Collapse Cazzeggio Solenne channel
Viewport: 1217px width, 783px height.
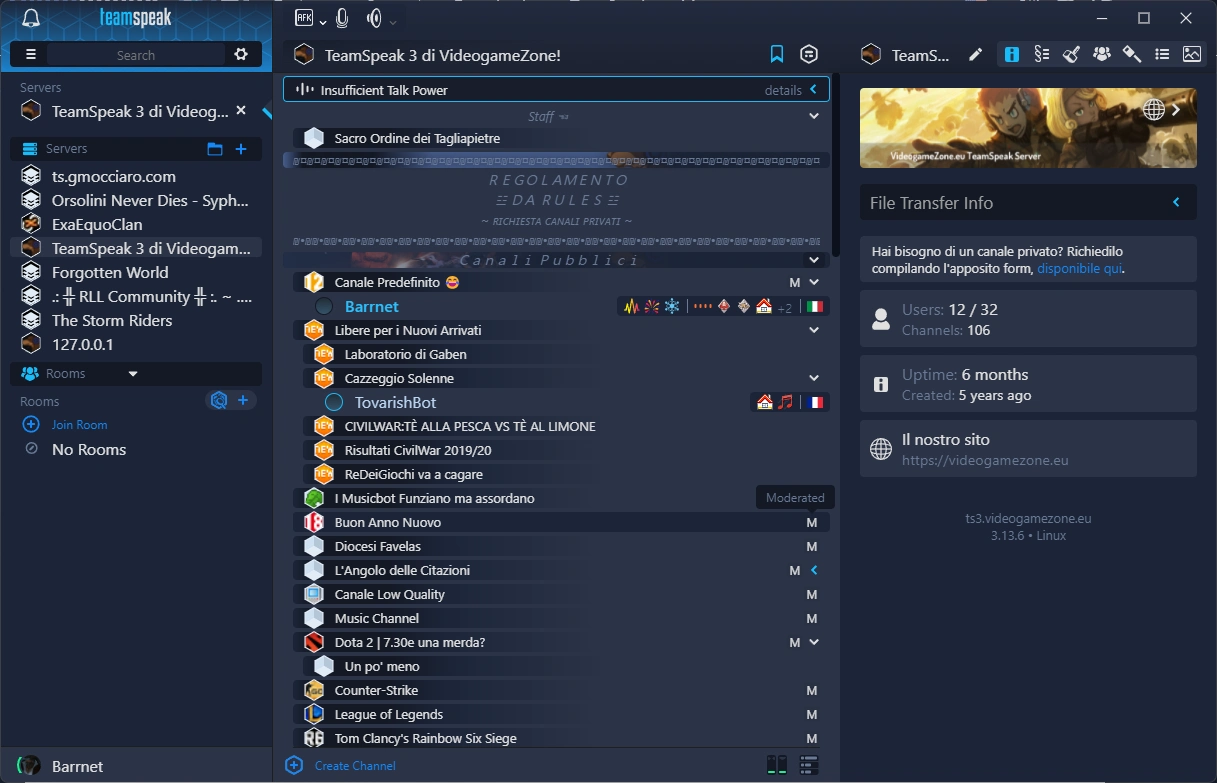(x=814, y=378)
